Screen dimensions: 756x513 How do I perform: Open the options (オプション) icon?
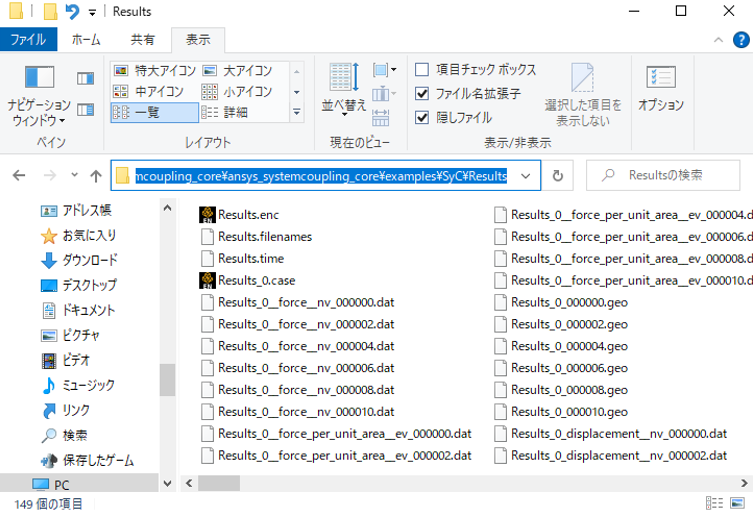tap(660, 88)
